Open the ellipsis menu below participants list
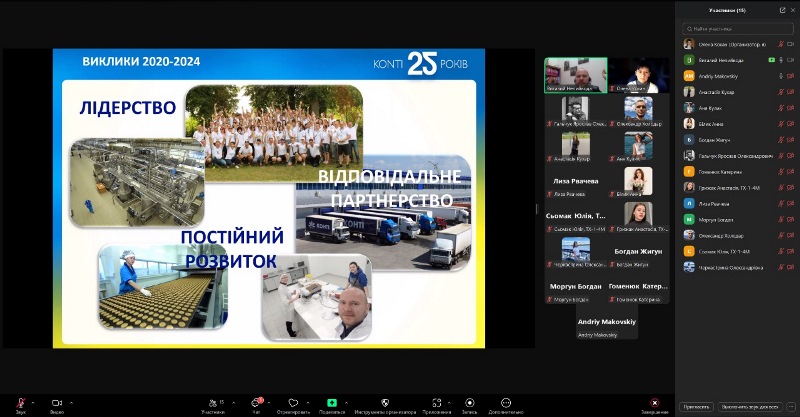Viewport: 800px width, 417px height. click(x=790, y=407)
